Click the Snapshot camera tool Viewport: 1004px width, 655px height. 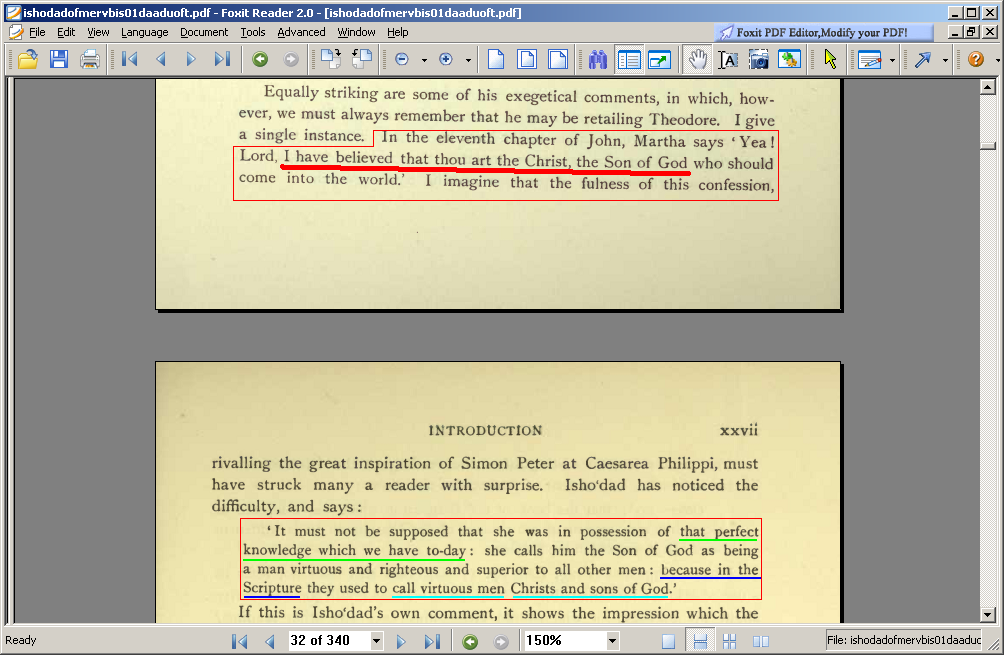pyautogui.click(x=759, y=59)
